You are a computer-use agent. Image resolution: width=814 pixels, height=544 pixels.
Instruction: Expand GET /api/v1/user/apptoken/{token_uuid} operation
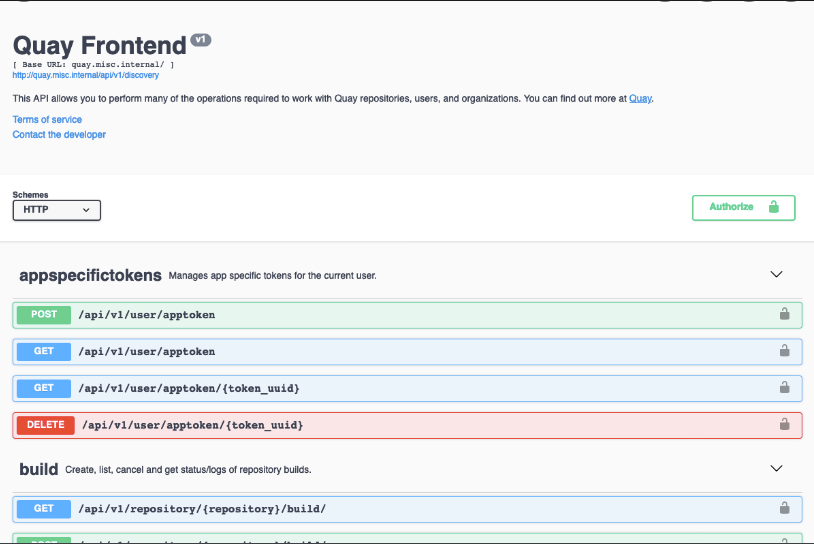pyautogui.click(x=407, y=389)
